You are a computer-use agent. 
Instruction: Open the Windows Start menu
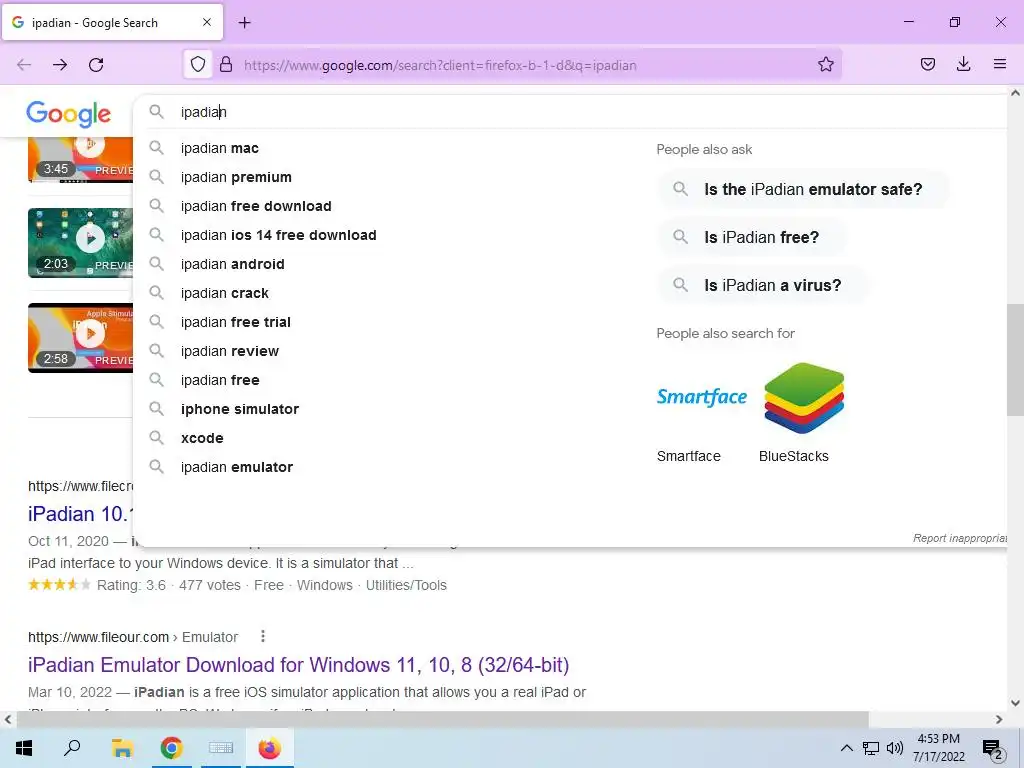[x=24, y=748]
